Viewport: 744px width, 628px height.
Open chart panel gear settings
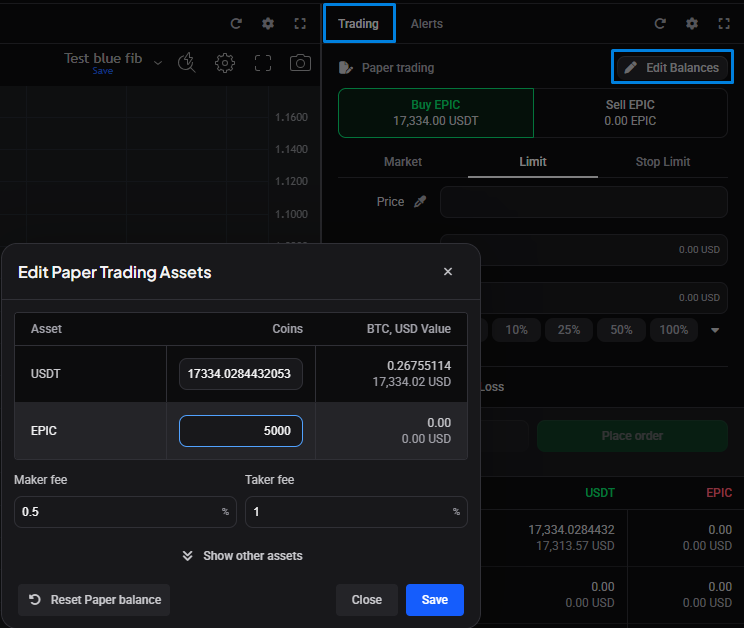point(268,24)
